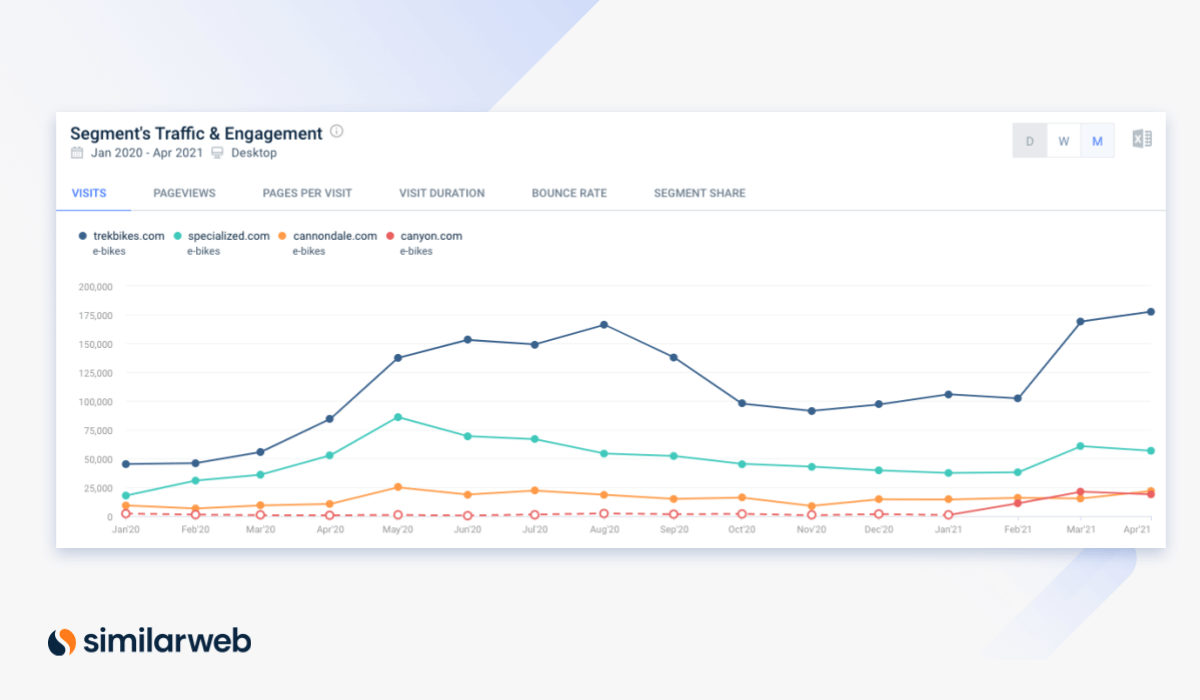Click the info icon beside the chart title

coord(337,131)
